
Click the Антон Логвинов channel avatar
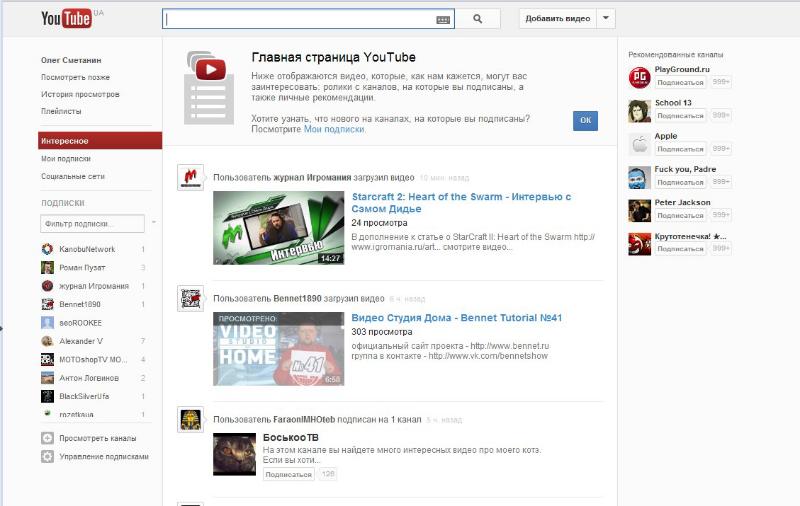[x=47, y=378]
